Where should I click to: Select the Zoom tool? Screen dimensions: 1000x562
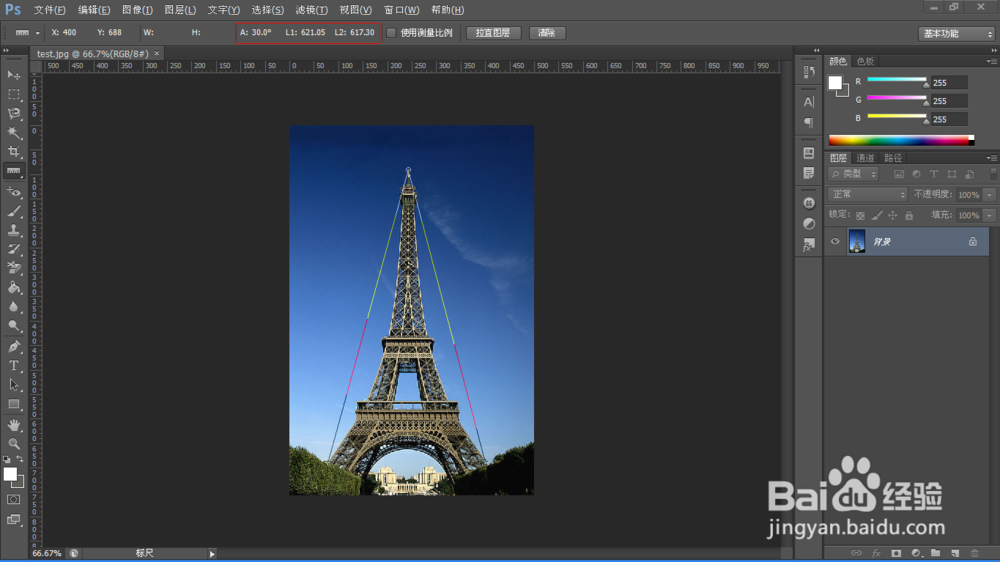point(13,444)
